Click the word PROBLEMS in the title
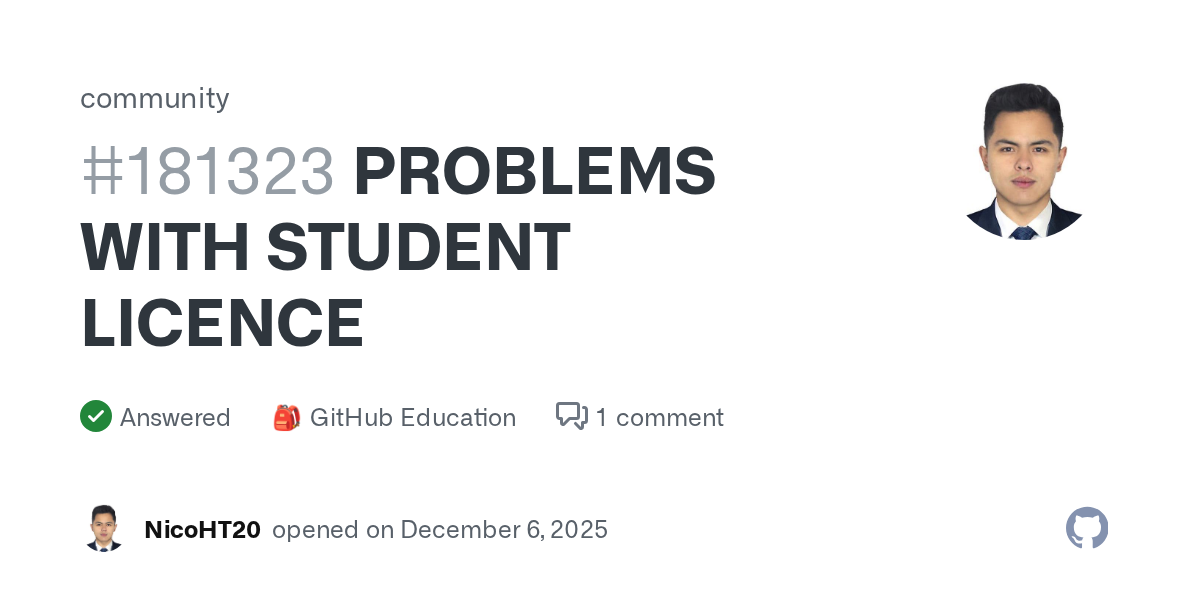 (x=534, y=172)
